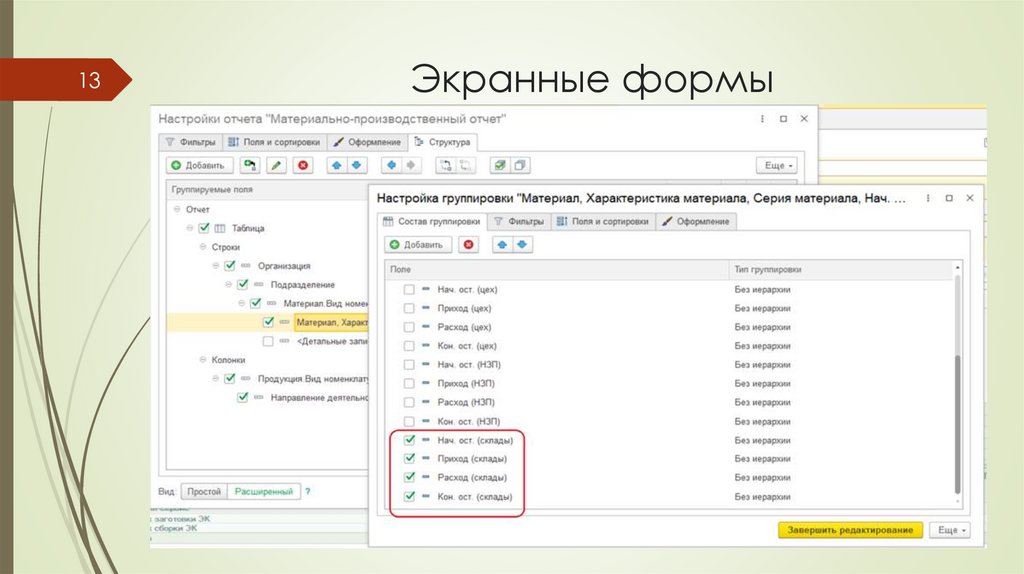Click the field icon before Подразделение
1024x574 pixels.
pyautogui.click(x=259, y=285)
